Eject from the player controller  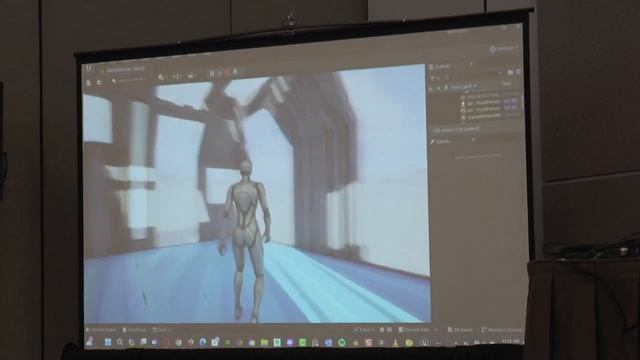pyautogui.click(x=235, y=73)
